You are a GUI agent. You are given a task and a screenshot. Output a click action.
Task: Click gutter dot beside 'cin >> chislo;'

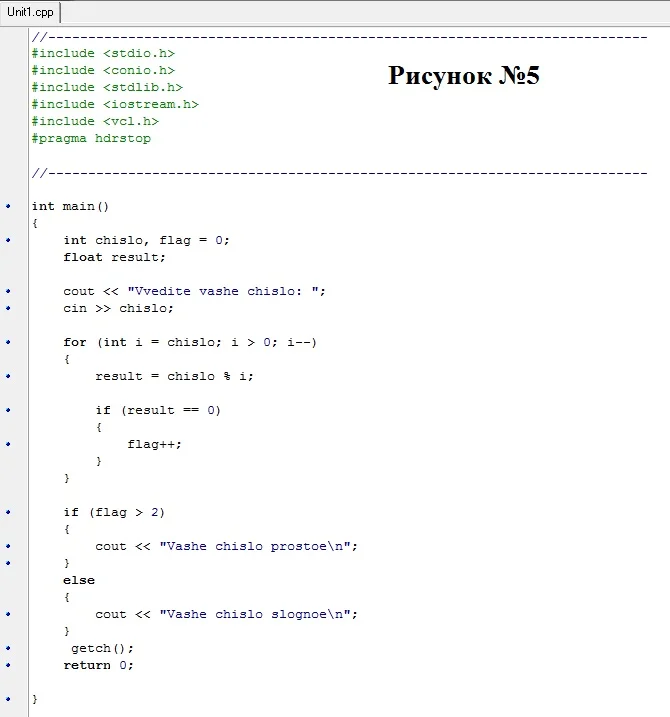[x=8, y=308]
